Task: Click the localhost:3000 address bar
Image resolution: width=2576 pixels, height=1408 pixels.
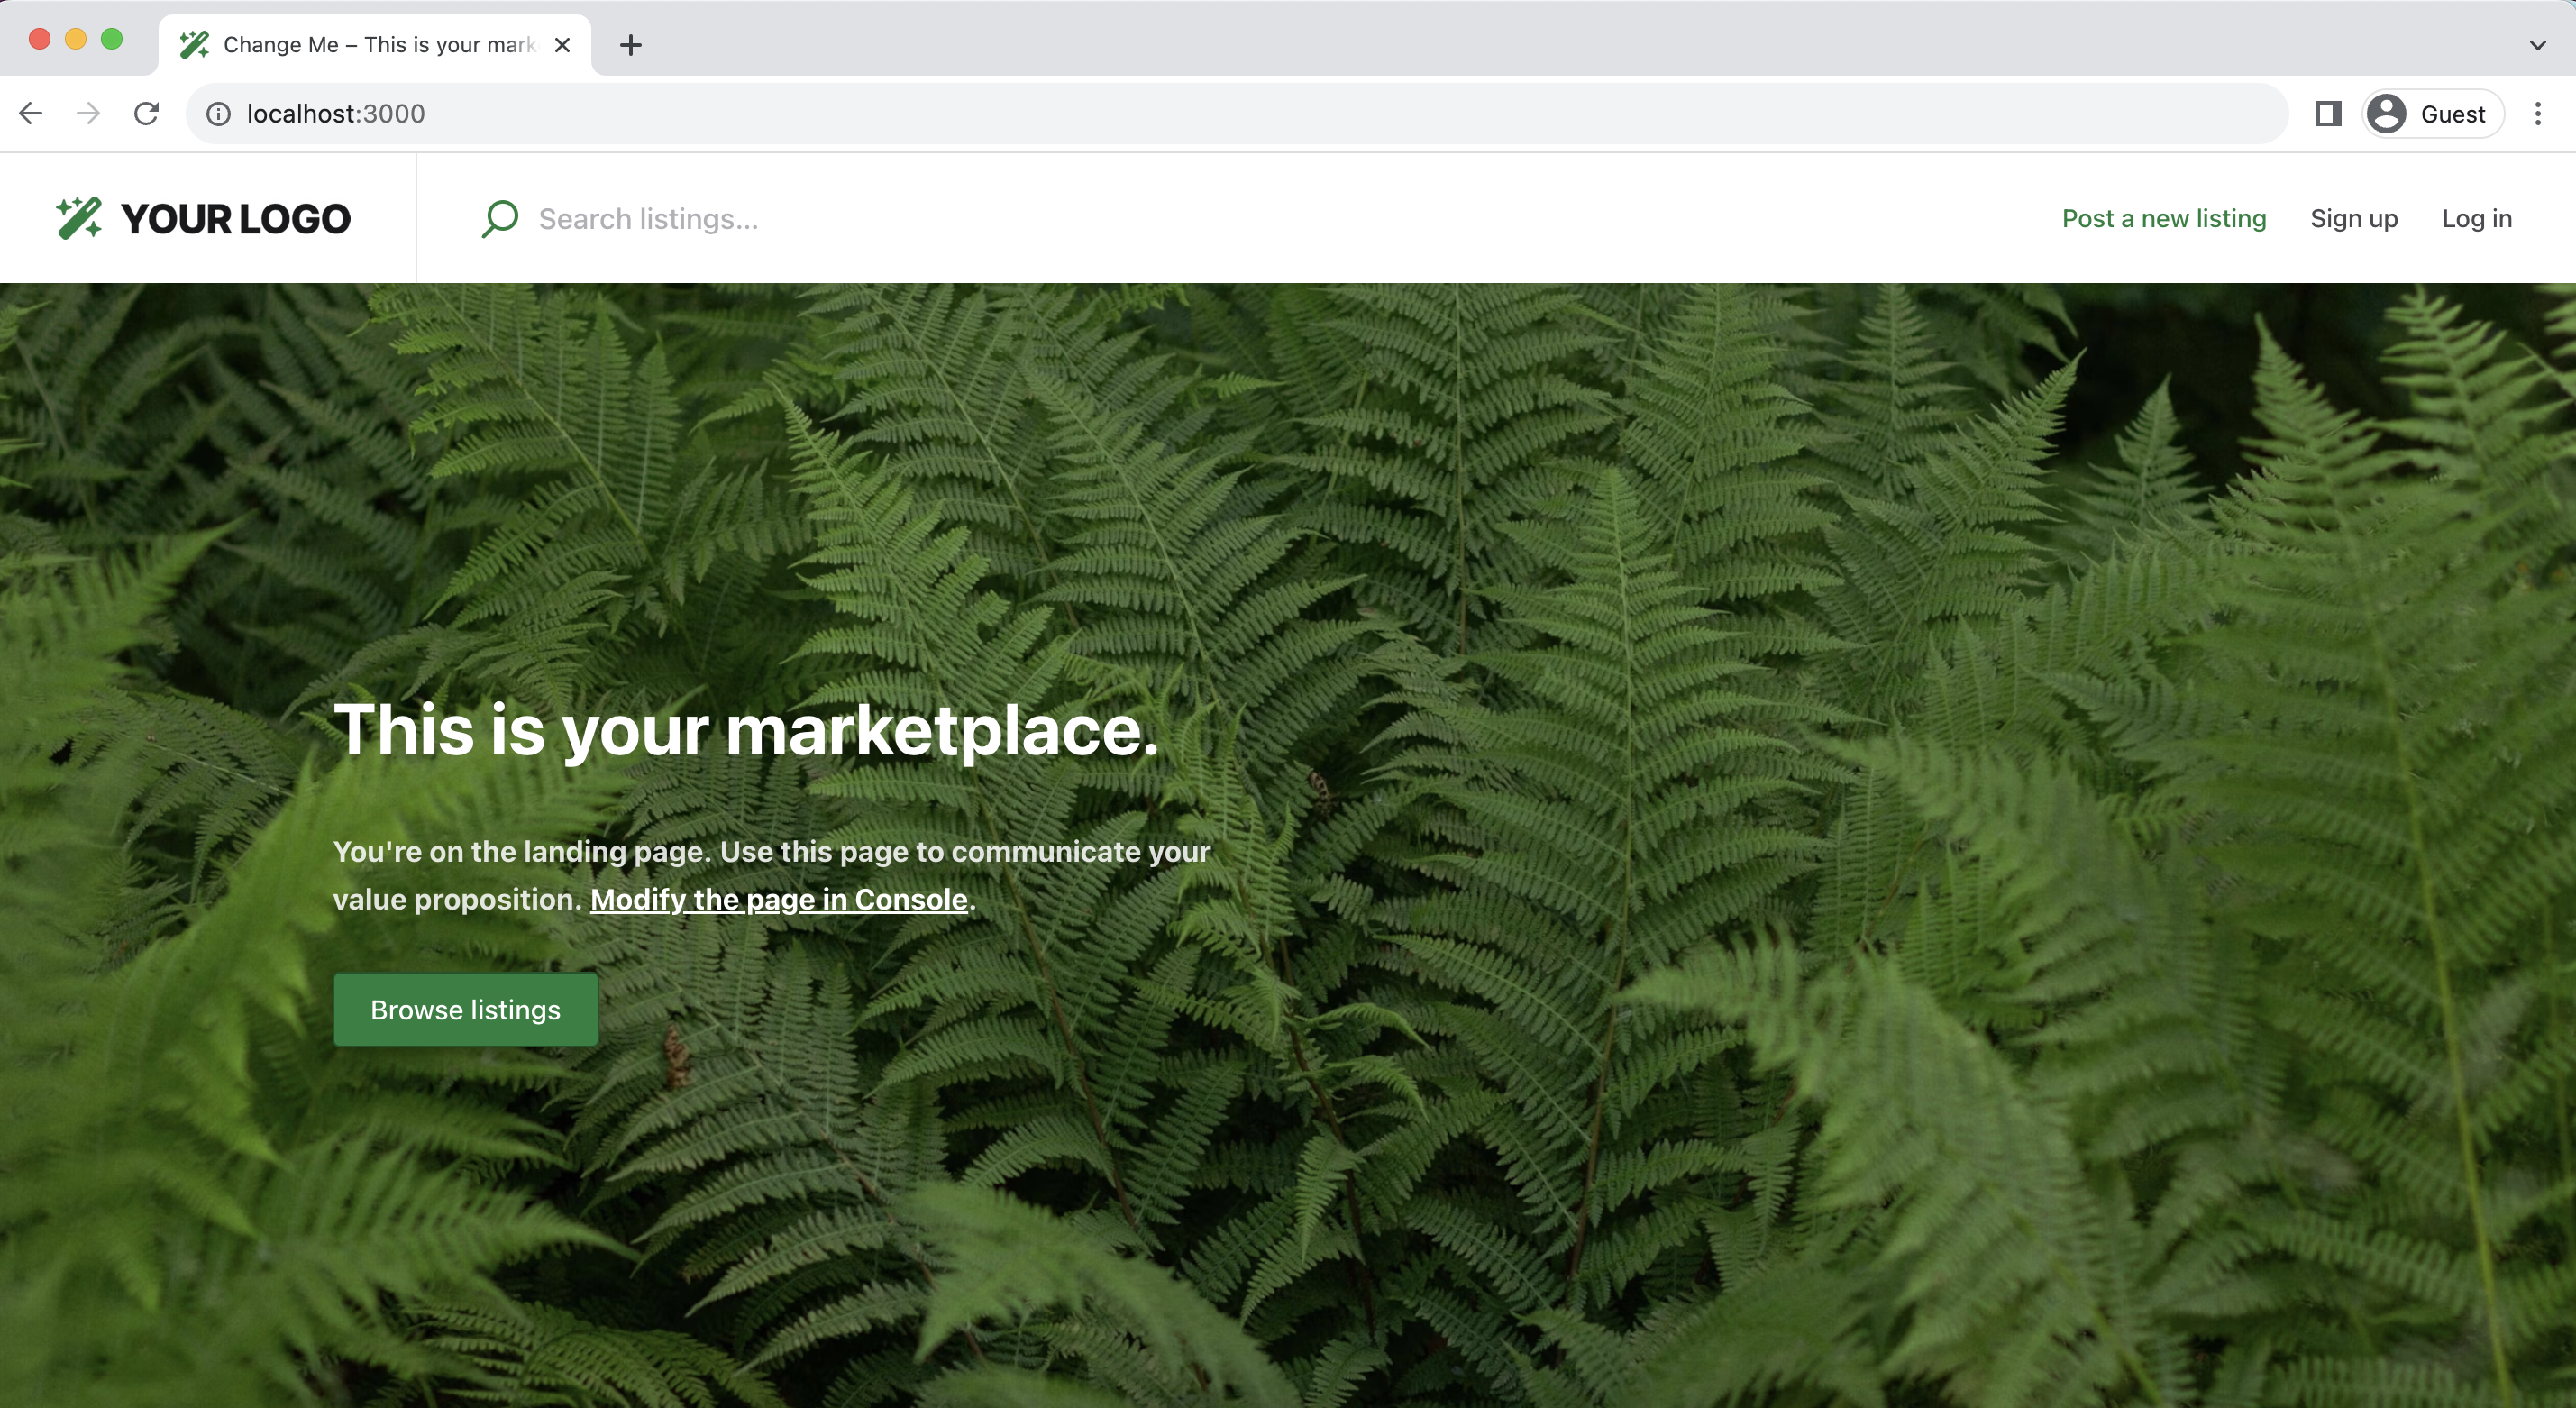Action: [336, 113]
